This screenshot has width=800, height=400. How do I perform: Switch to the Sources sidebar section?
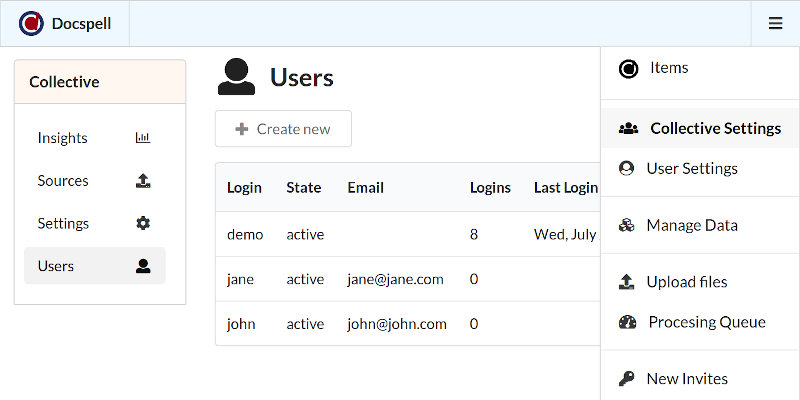click(x=63, y=181)
